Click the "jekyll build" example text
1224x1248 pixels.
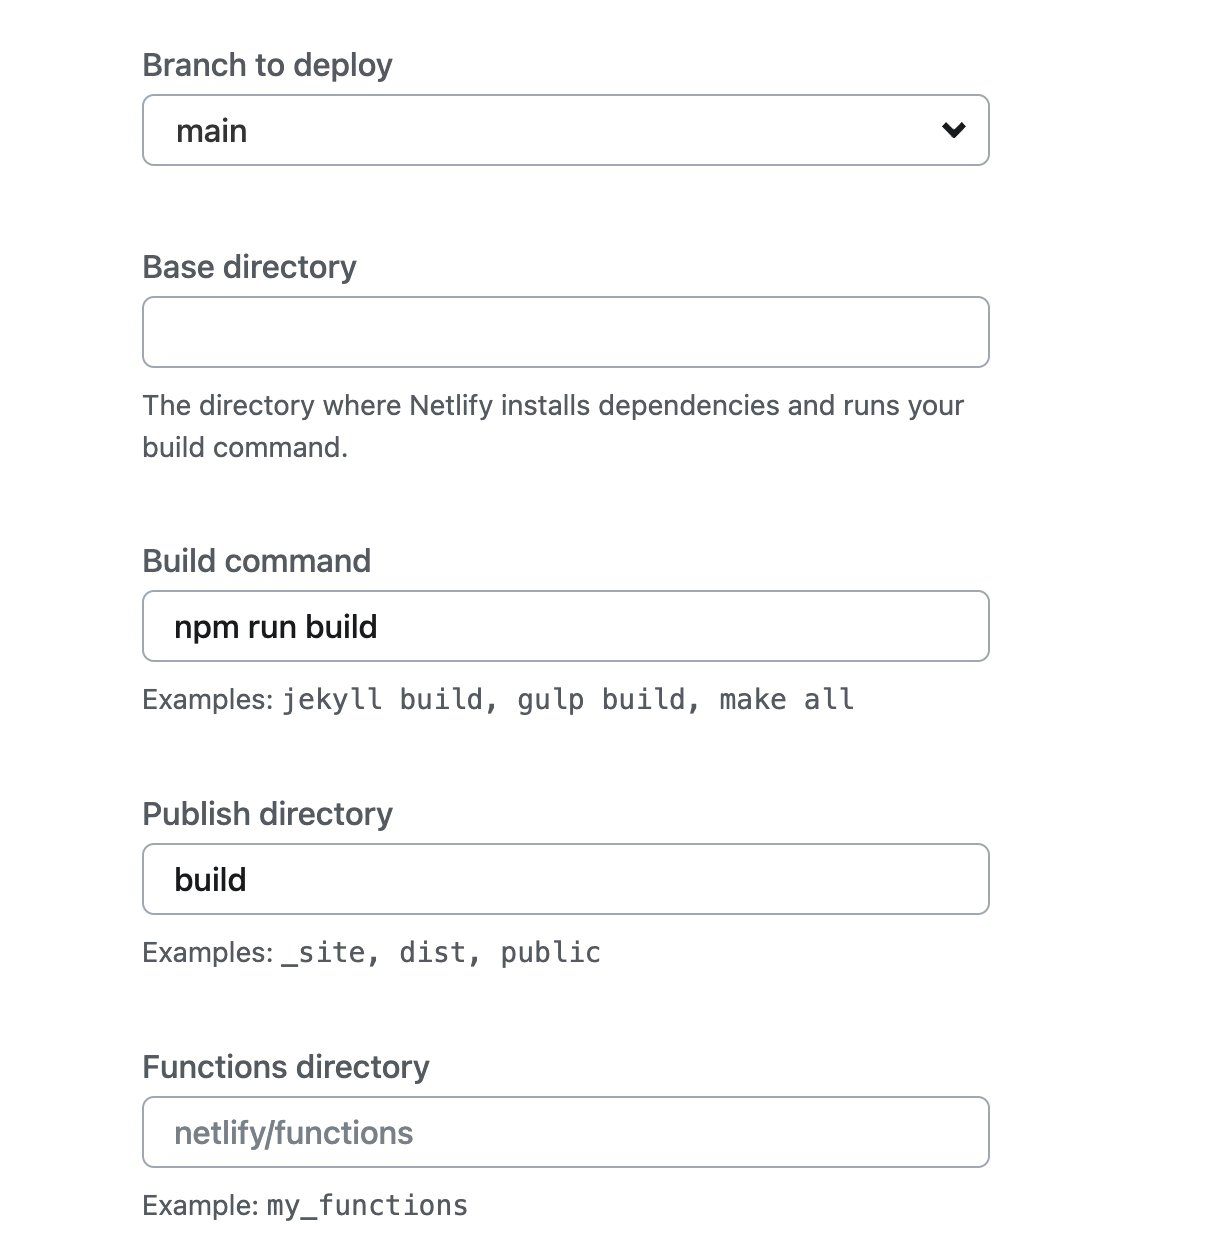click(x=384, y=699)
